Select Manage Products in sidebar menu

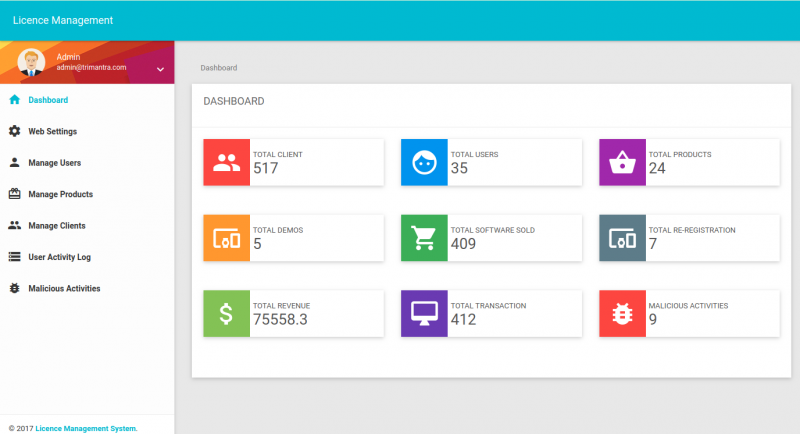pos(60,194)
